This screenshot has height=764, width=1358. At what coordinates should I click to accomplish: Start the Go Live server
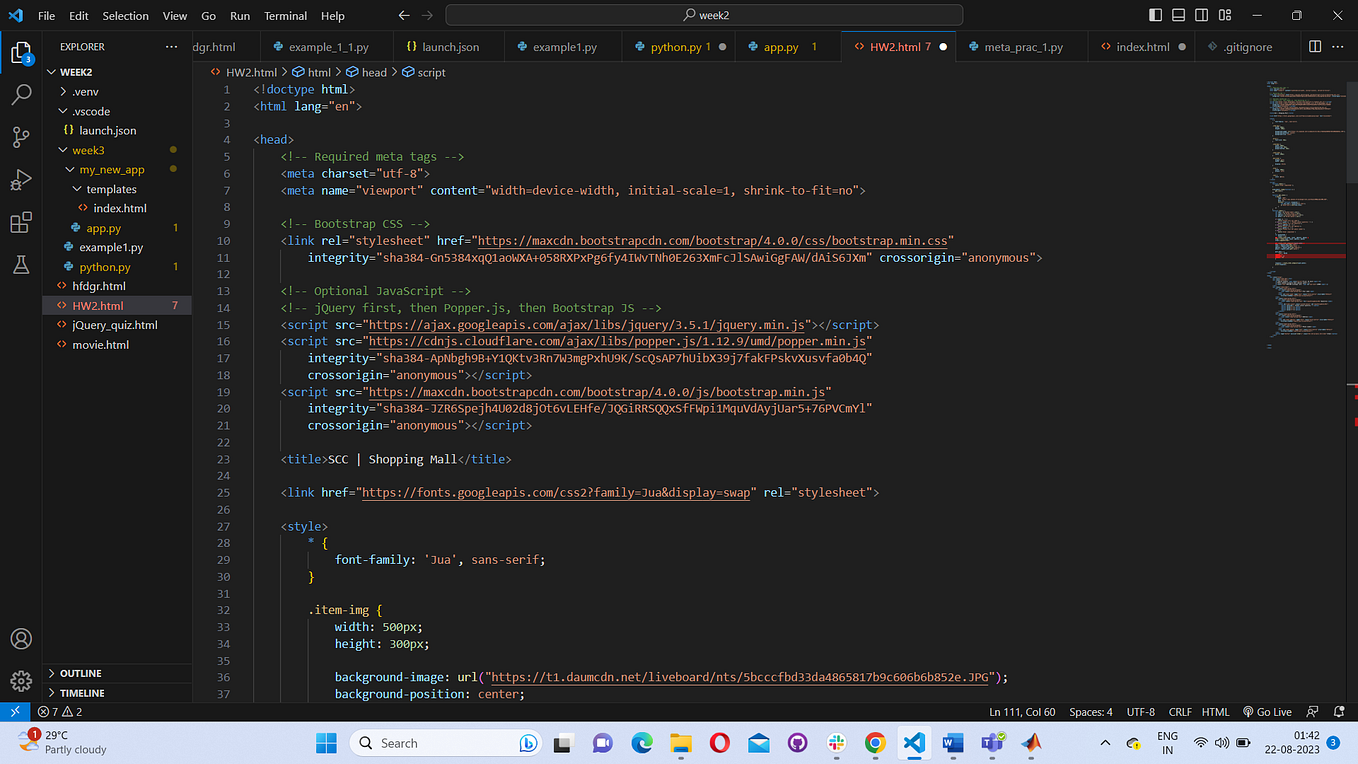pos(1267,711)
